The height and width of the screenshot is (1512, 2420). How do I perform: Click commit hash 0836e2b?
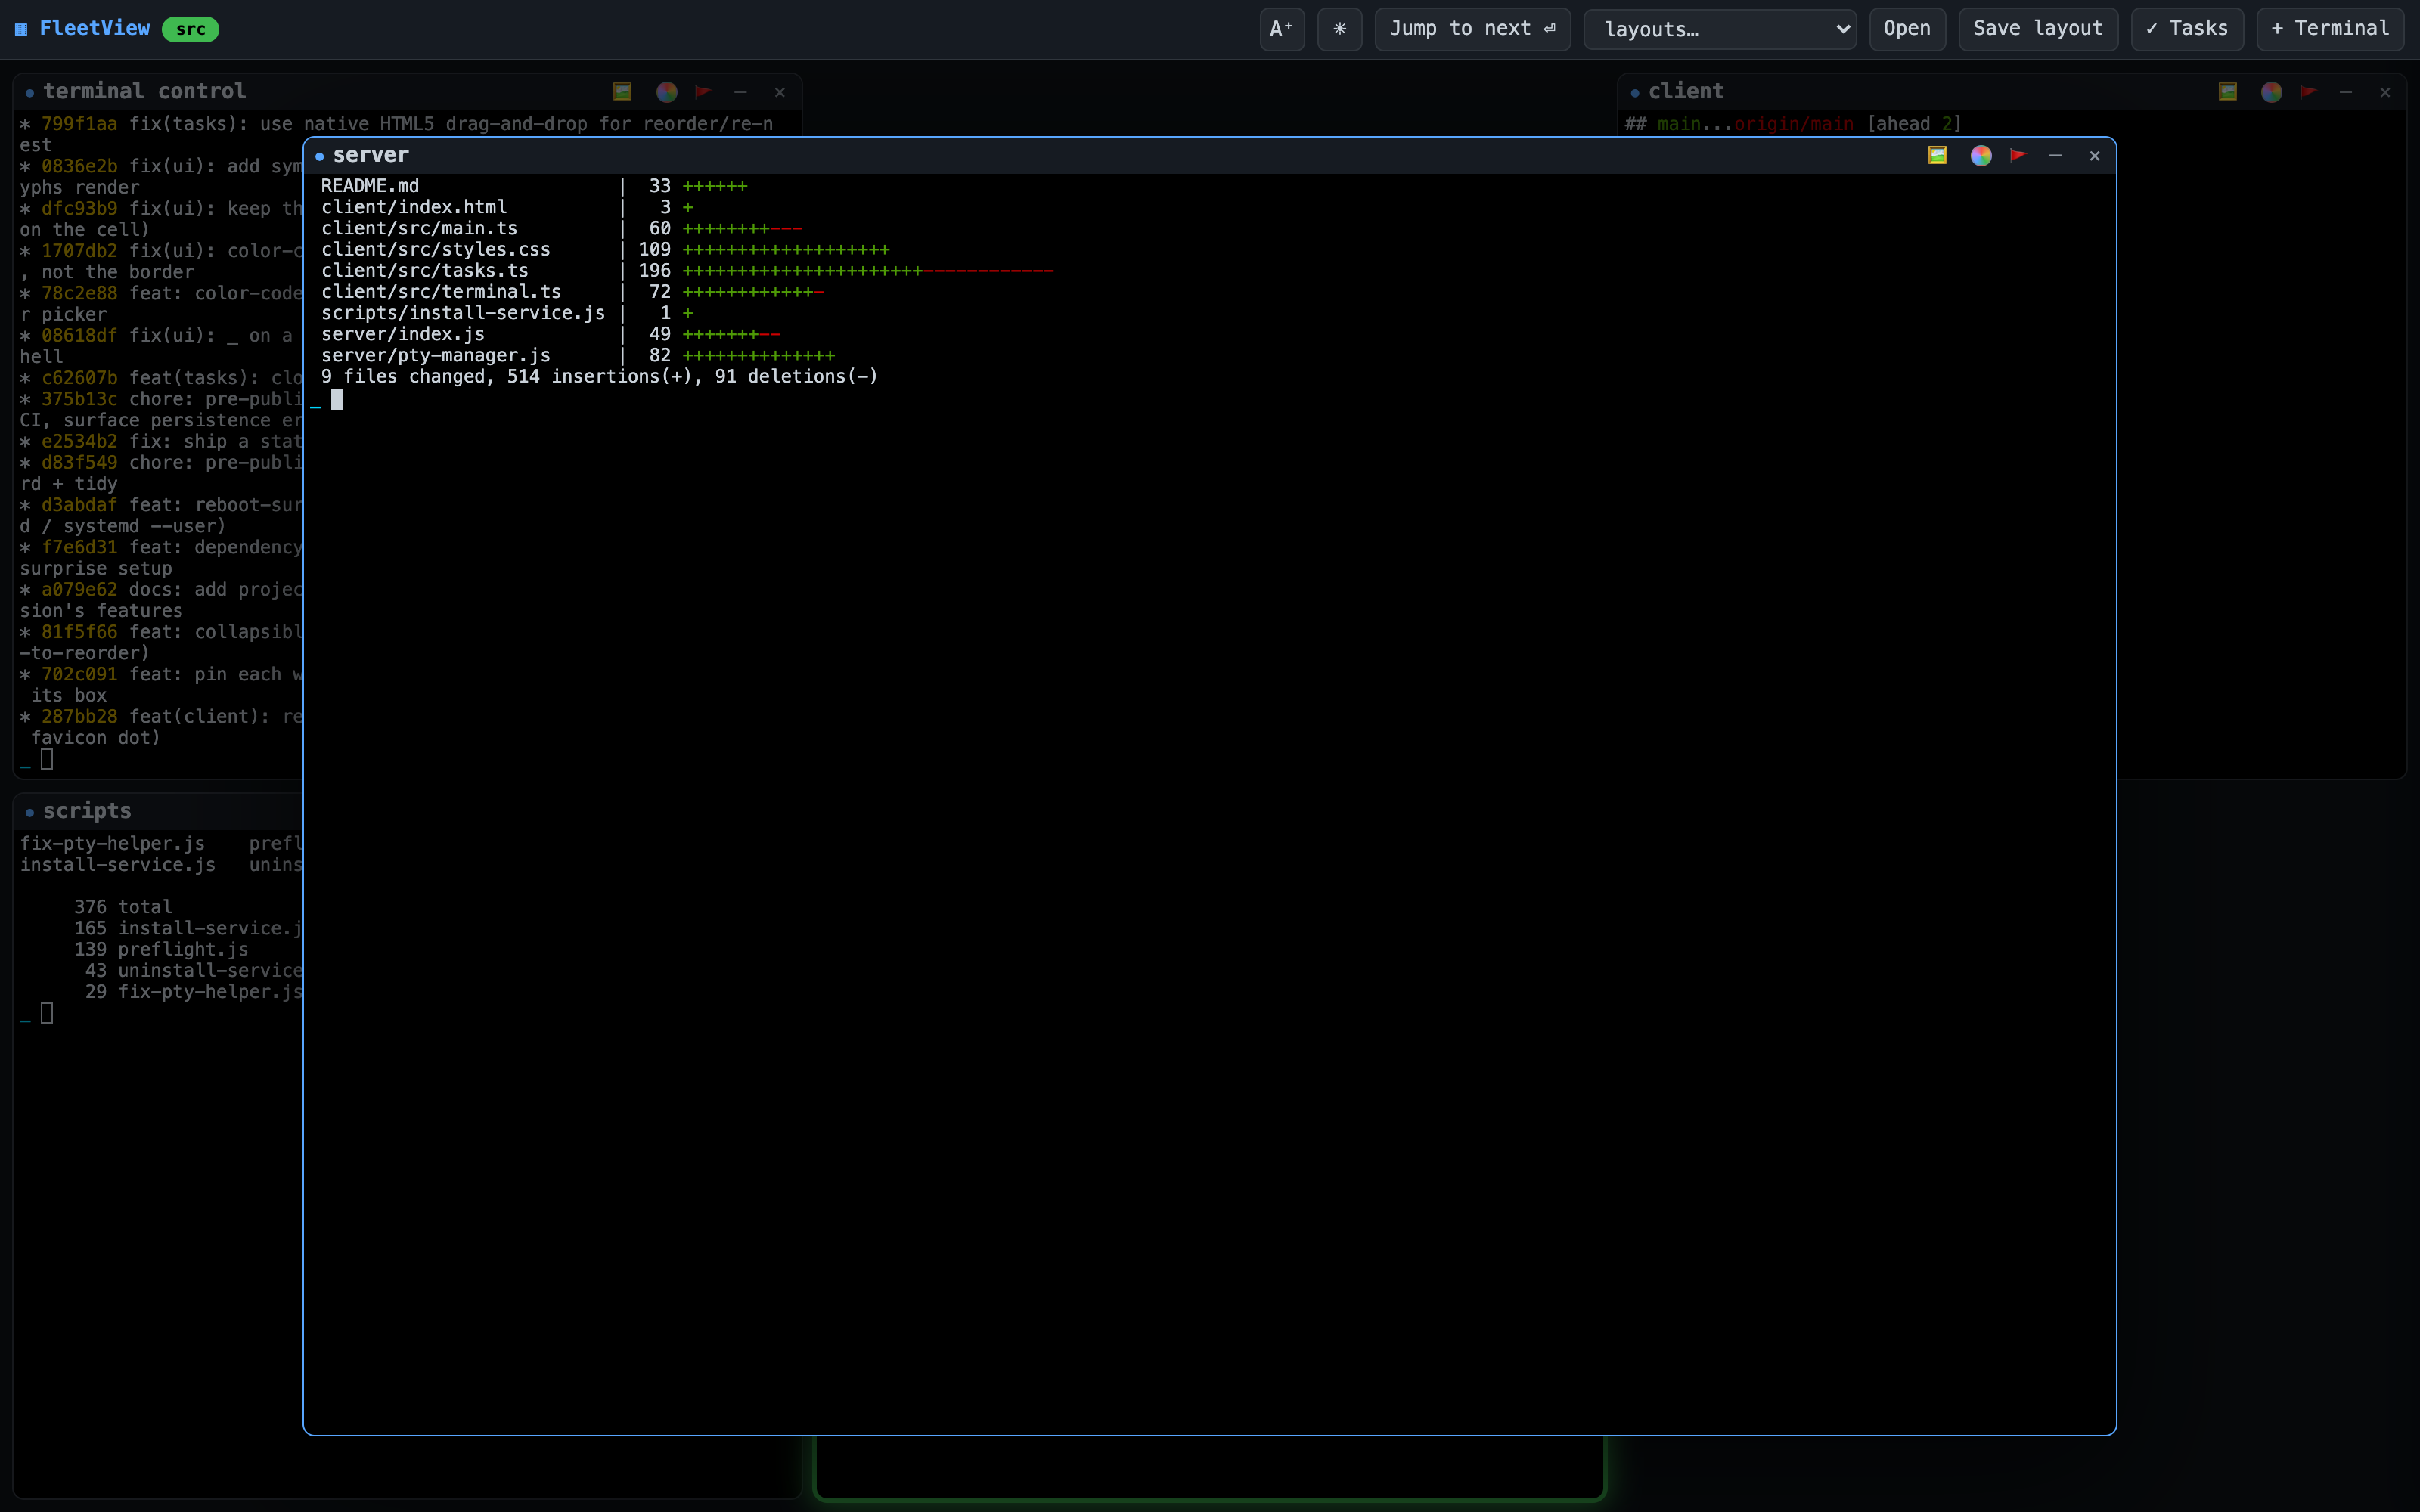pyautogui.click(x=79, y=166)
